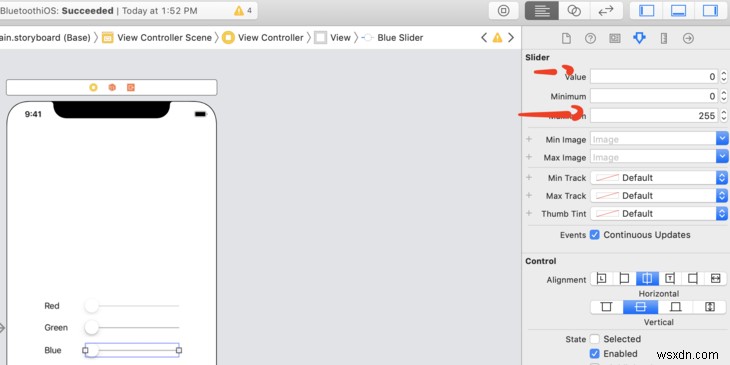Click the Minimum field stepper
Viewport: 730px width, 365px height.
coord(724,96)
